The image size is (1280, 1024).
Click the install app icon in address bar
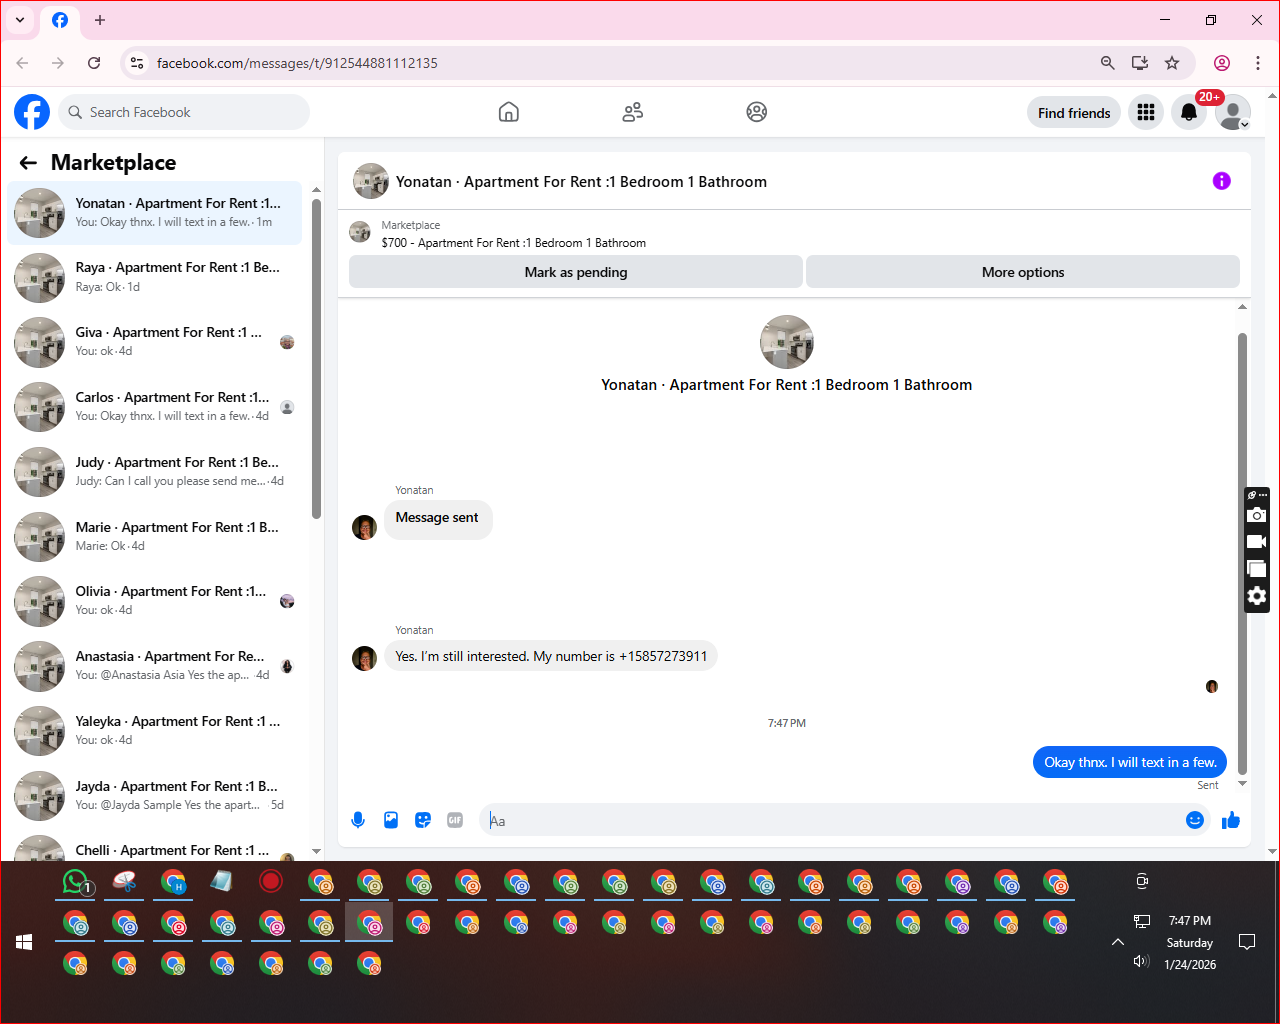pyautogui.click(x=1140, y=63)
